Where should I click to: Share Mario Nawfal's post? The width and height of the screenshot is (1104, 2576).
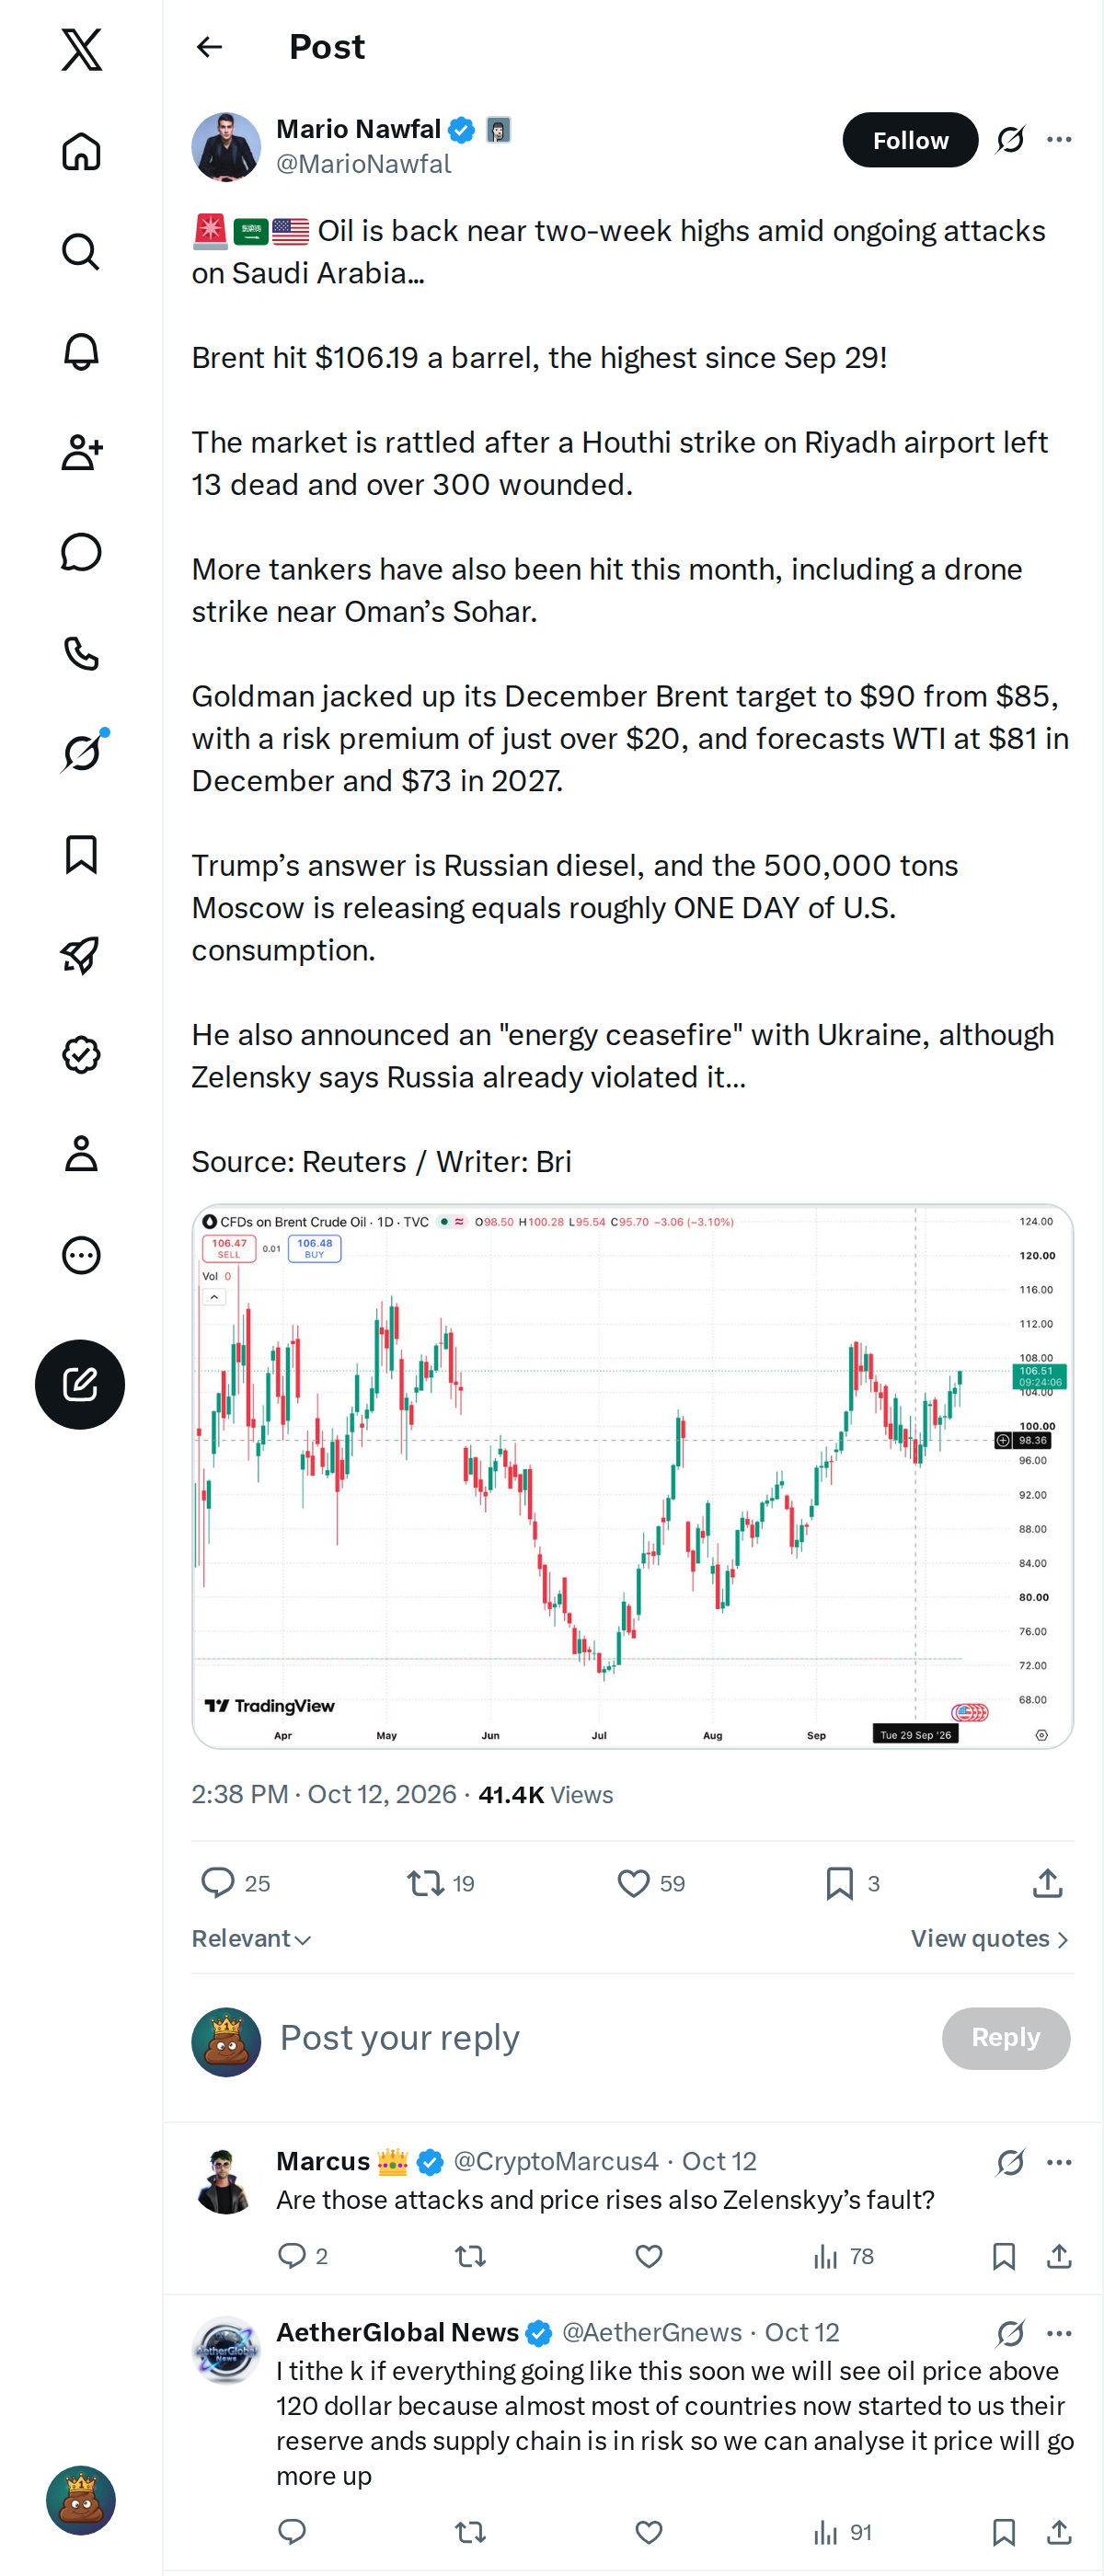pos(1047,1883)
